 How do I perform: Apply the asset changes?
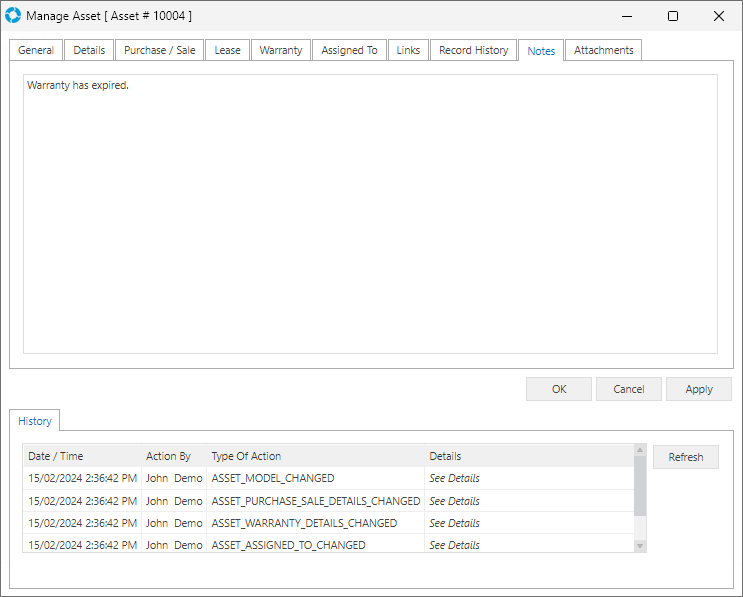[698, 389]
